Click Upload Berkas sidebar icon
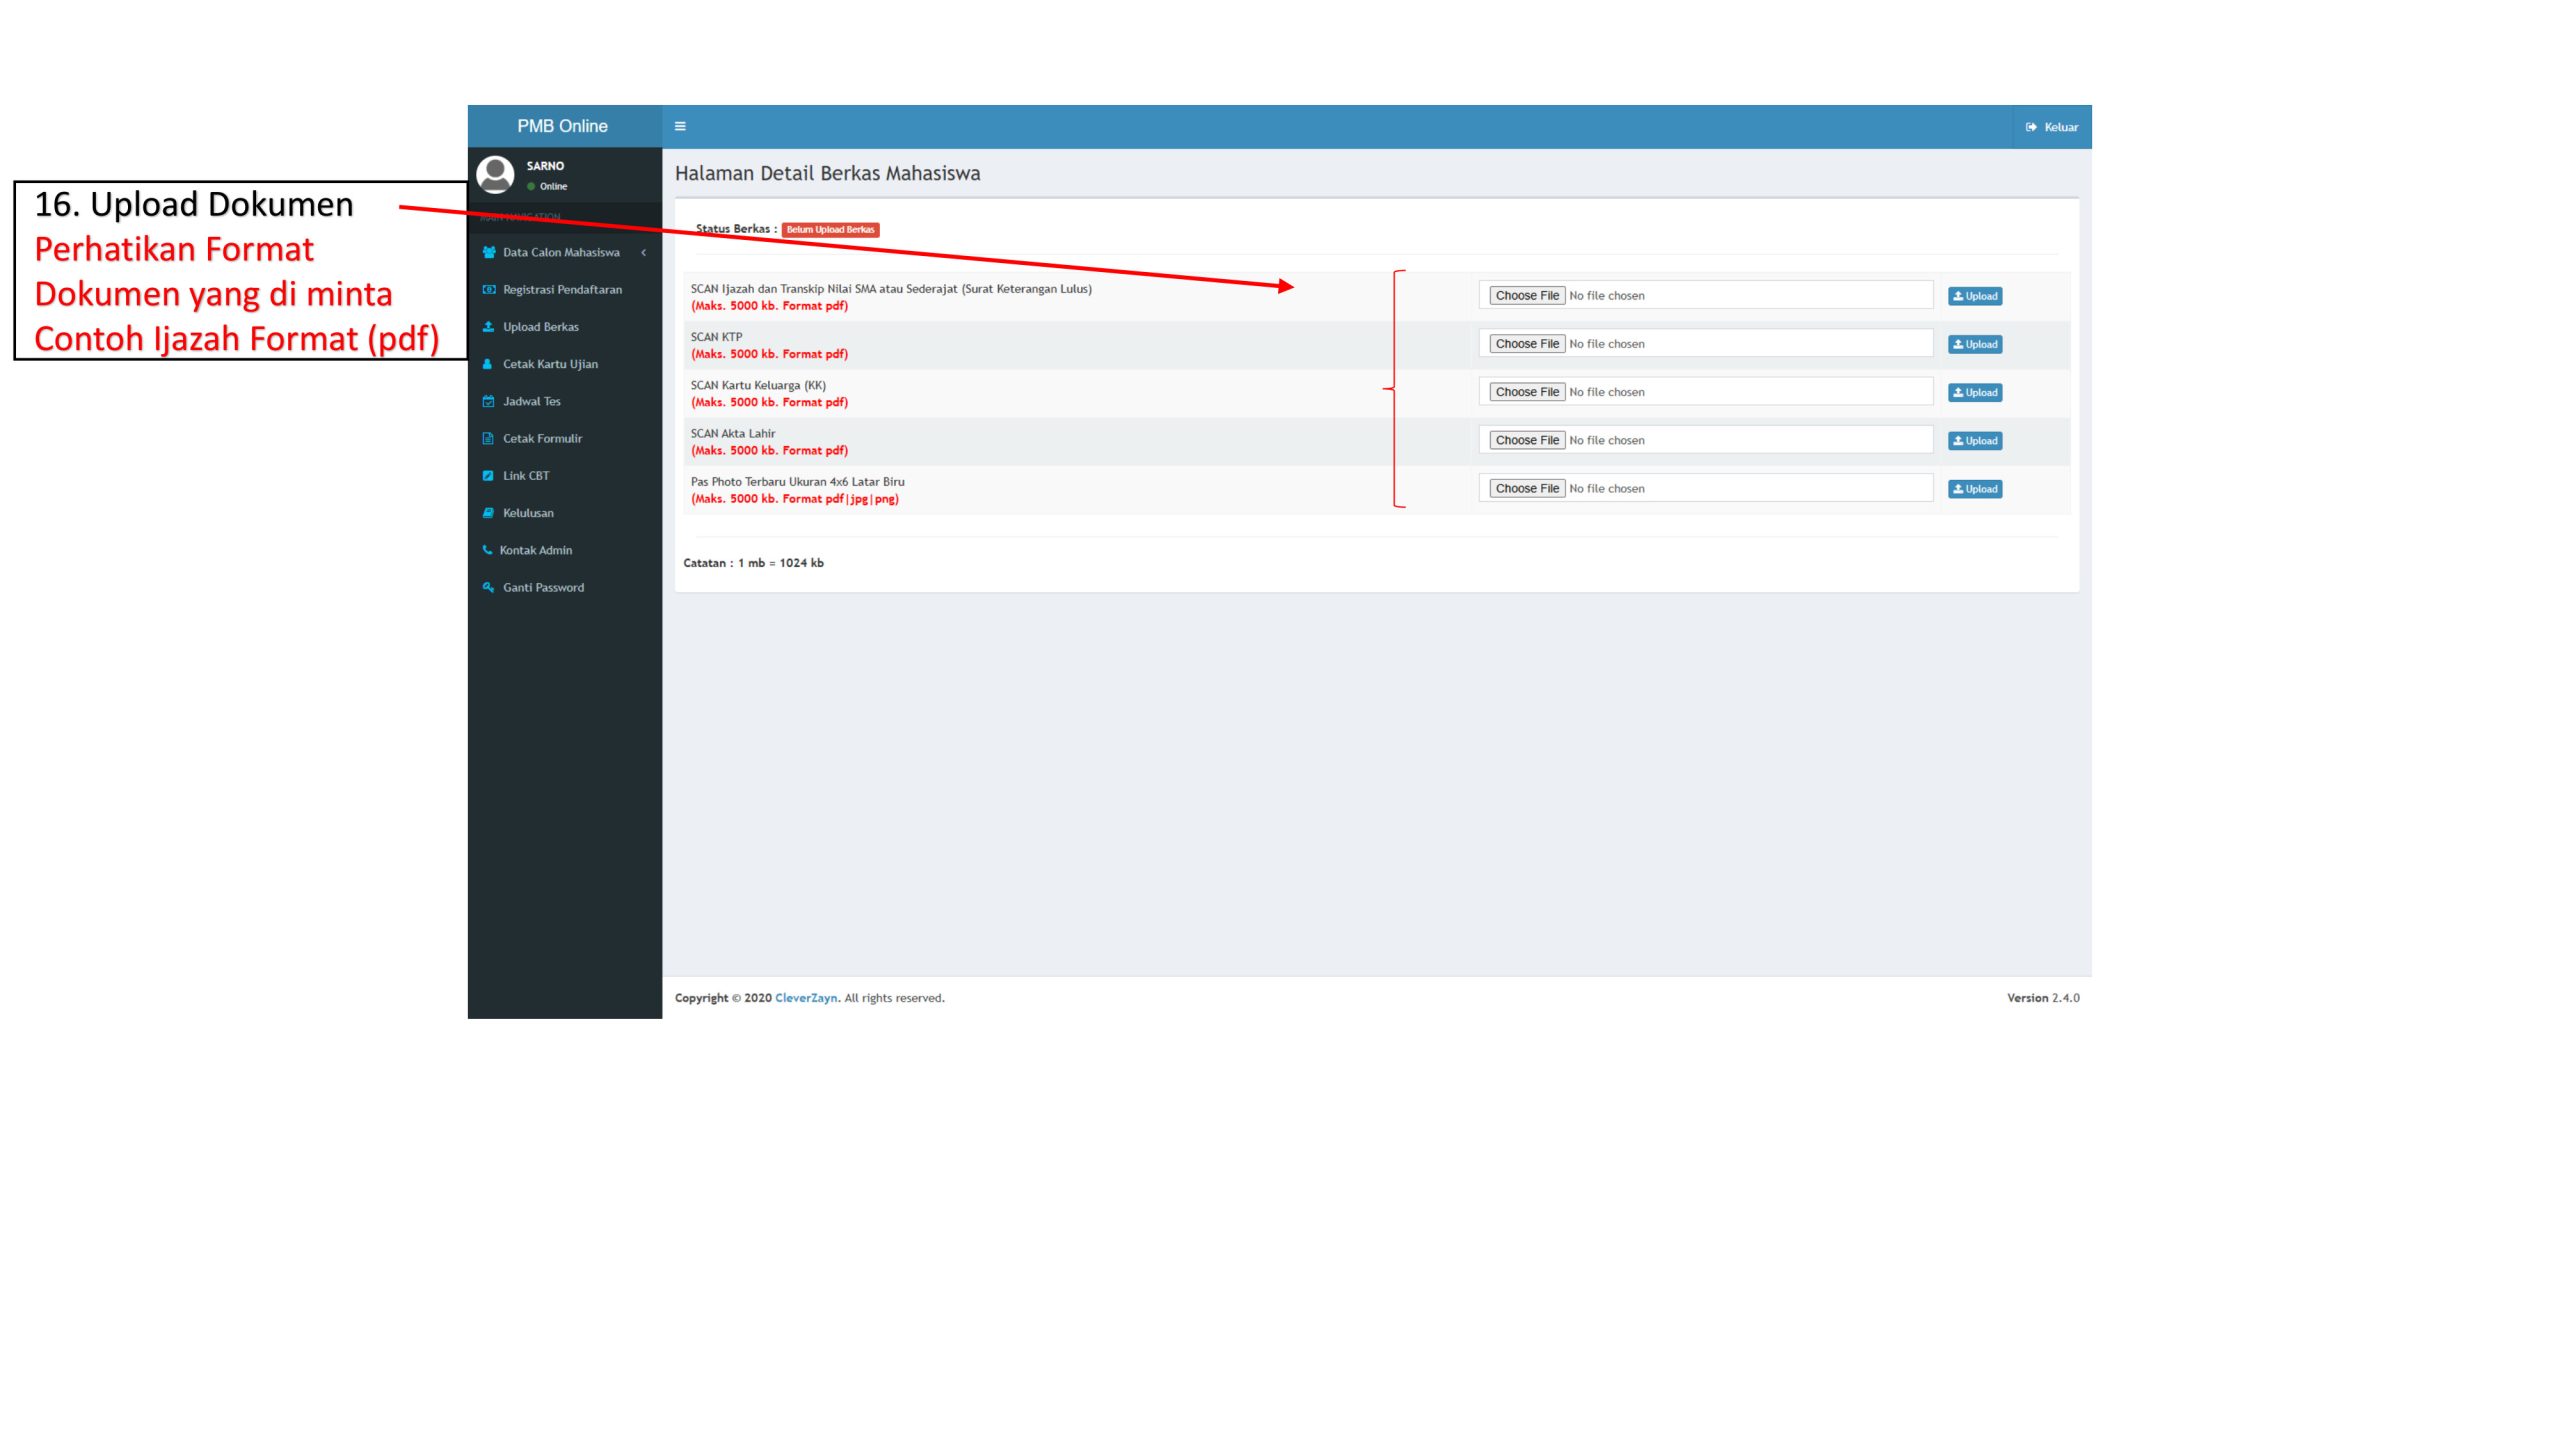This screenshot has height=1440, width=2560. coord(488,327)
